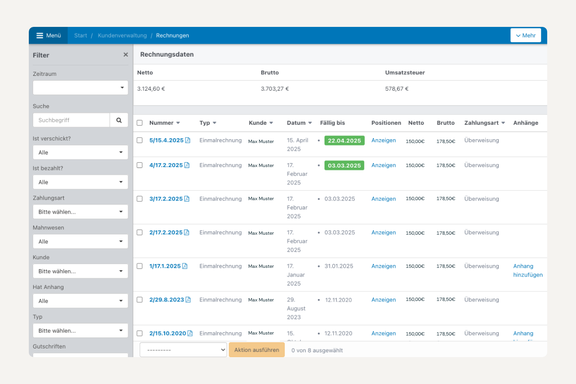Viewport: 576px width, 384px height.
Task: Open PDF icon of invoice 4/17.2.2025
Action: click(187, 165)
